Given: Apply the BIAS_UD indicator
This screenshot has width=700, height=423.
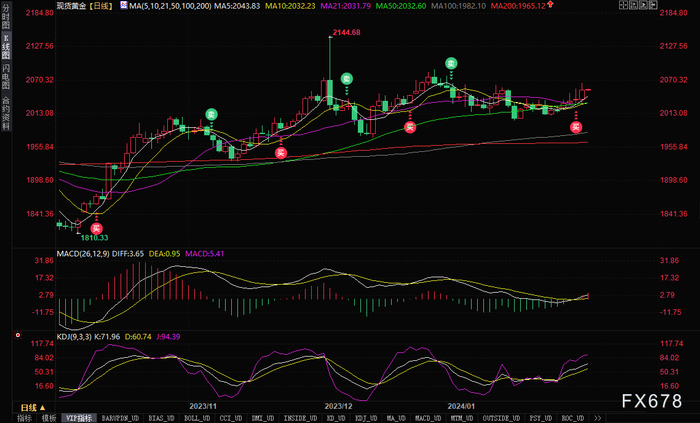Looking at the screenshot, I should point(161,418).
